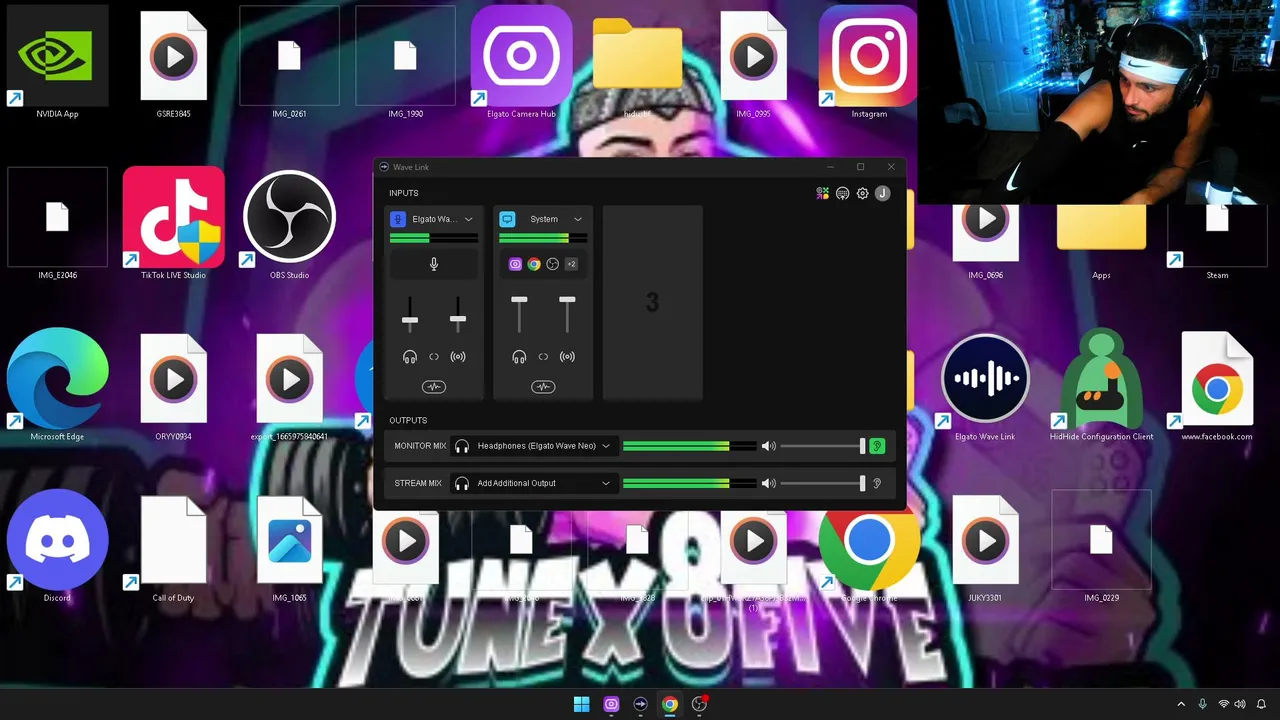This screenshot has height=720, width=1280.
Task: Select TikTok LIVE Studio desktop icon
Action: pos(173,224)
